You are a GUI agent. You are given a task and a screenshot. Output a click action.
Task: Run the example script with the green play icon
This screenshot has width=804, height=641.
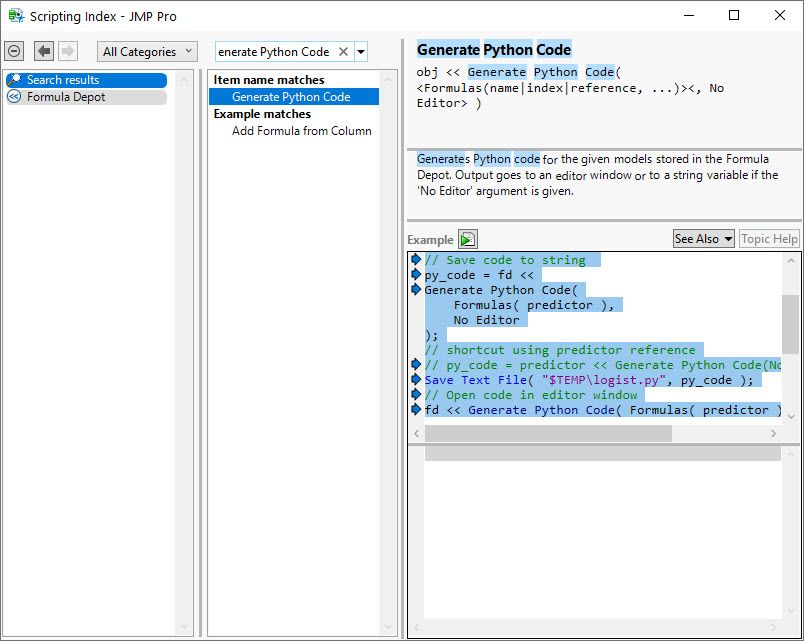468,239
